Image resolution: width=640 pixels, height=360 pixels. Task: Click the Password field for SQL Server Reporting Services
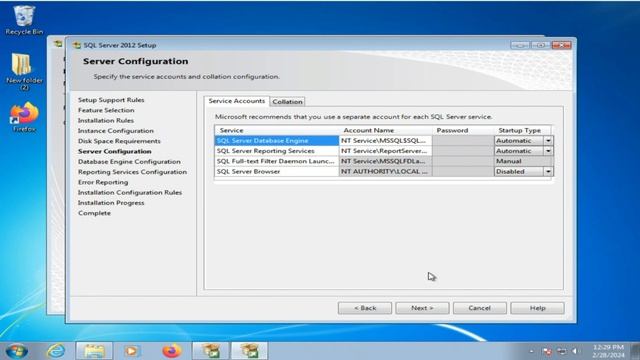click(x=463, y=151)
